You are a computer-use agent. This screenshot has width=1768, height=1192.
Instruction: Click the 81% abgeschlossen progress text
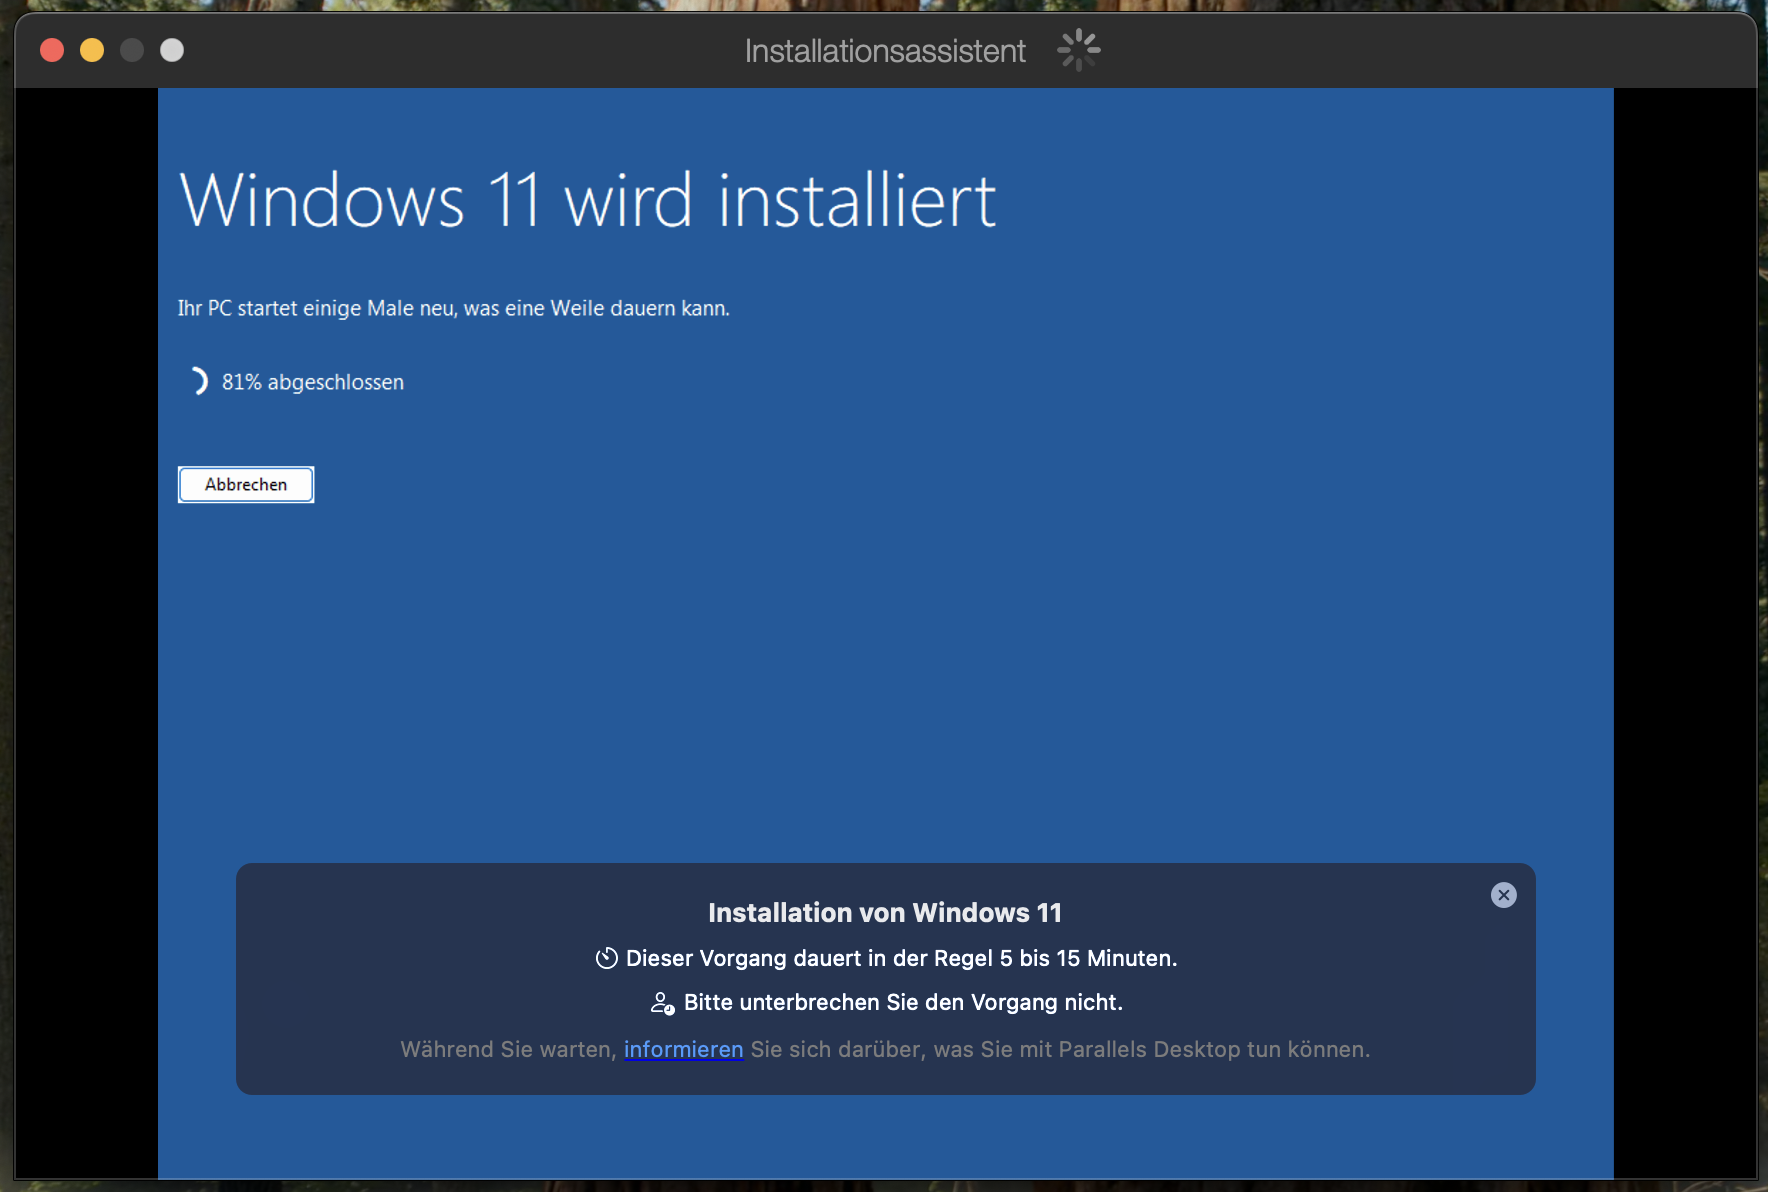point(313,382)
